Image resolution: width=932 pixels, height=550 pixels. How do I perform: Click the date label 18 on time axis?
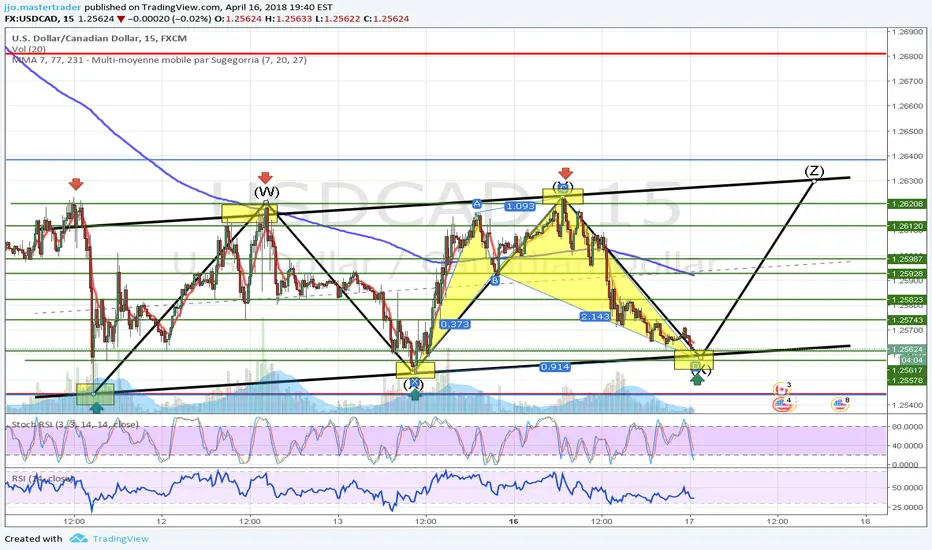pos(865,521)
